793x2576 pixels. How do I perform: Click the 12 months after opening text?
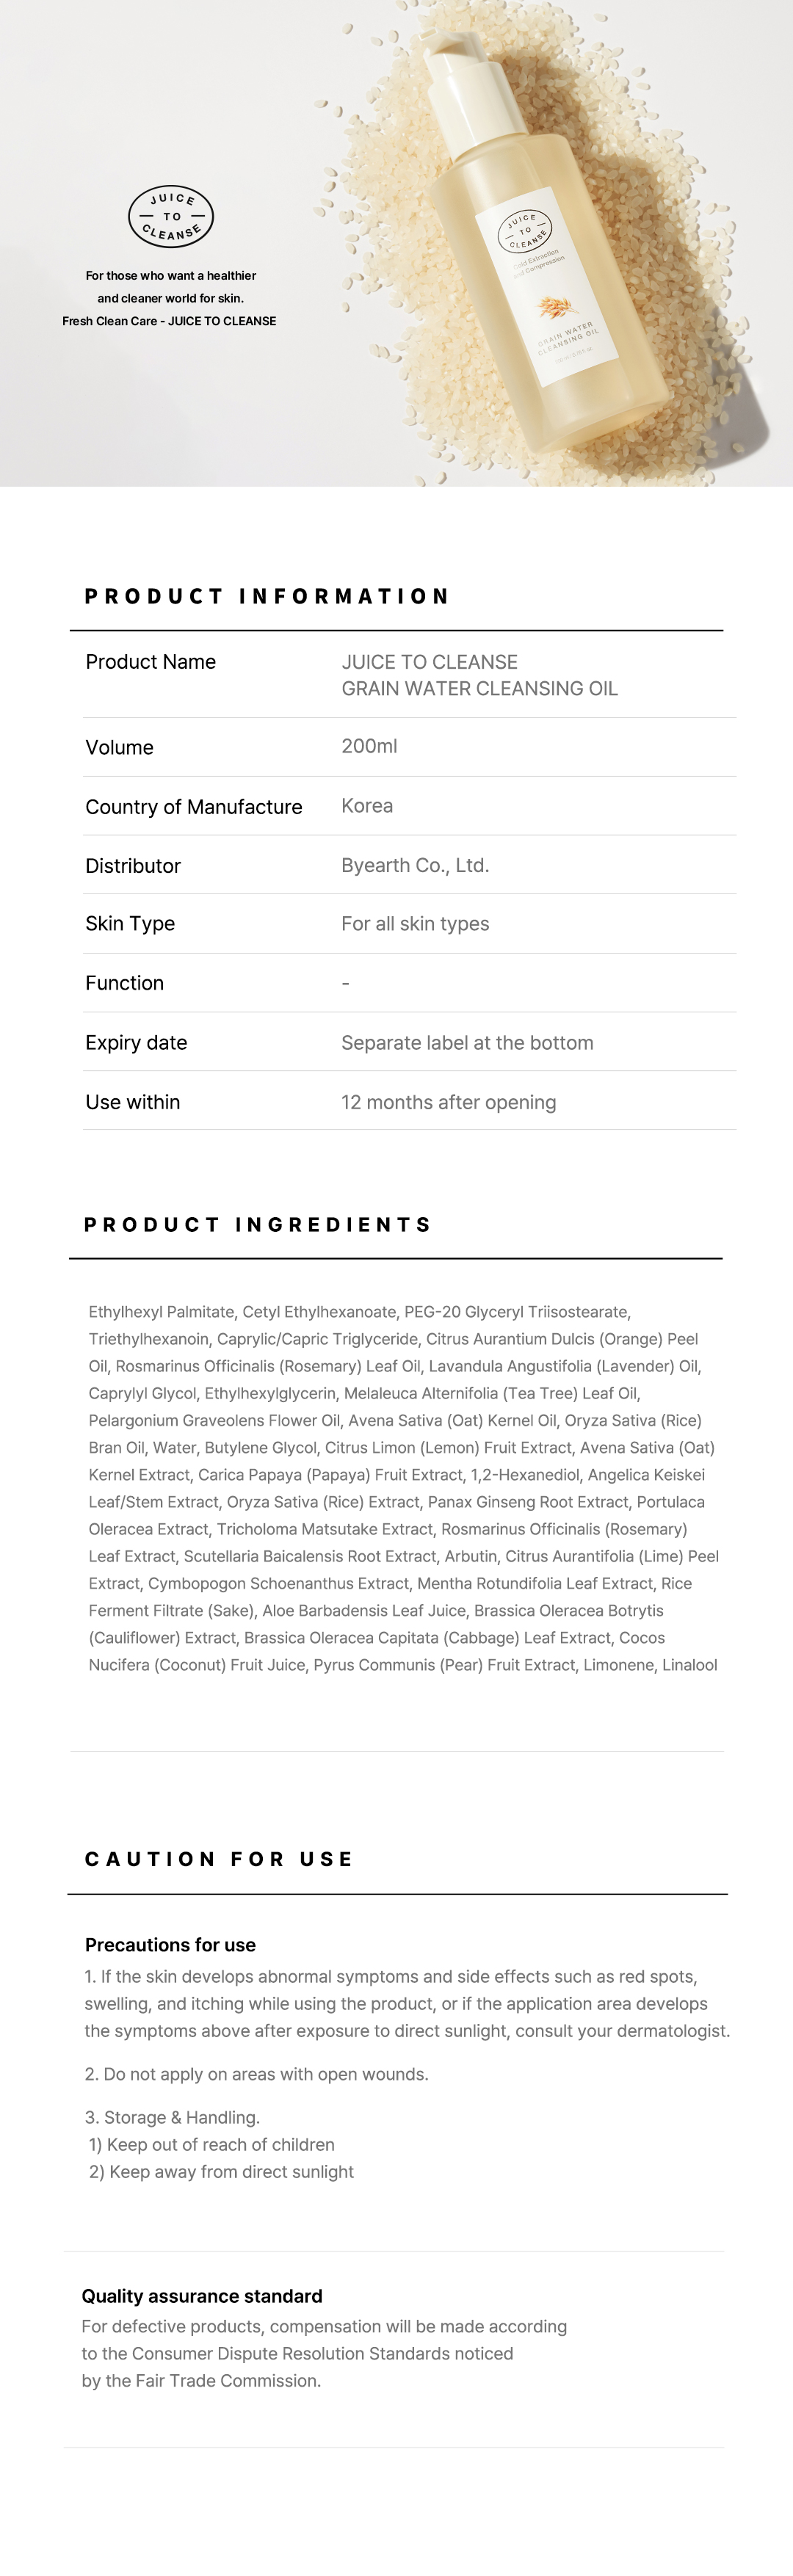[448, 1102]
